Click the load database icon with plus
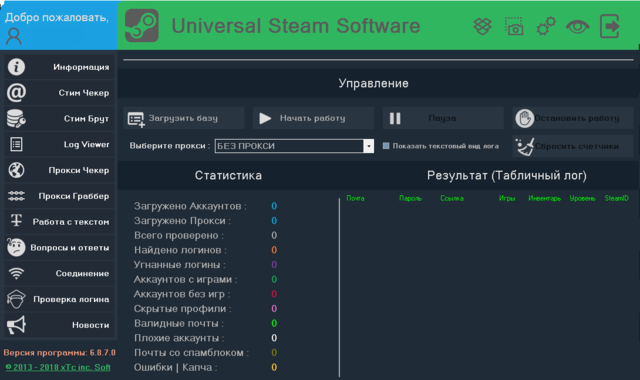The width and height of the screenshot is (640, 380). [x=136, y=119]
